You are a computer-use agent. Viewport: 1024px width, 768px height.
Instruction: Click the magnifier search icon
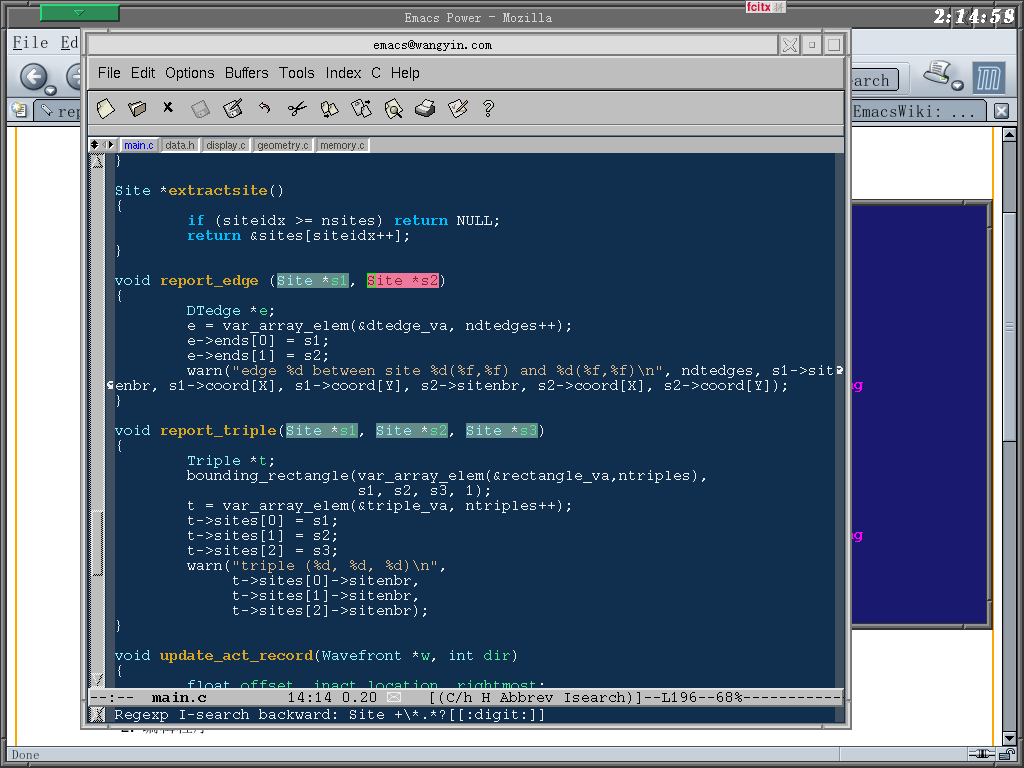coord(393,108)
